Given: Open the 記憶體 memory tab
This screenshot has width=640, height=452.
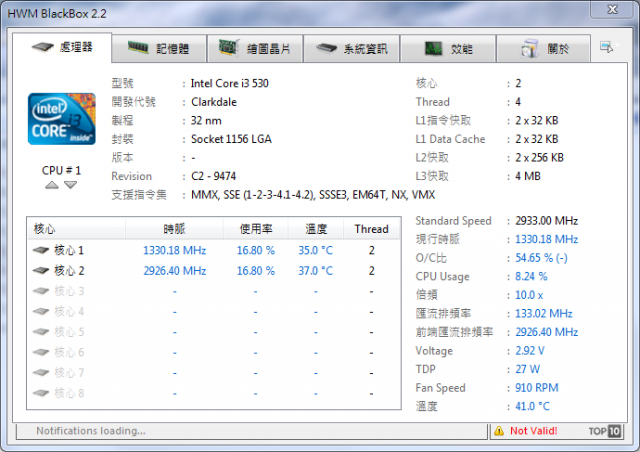Looking at the screenshot, I should tap(159, 49).
